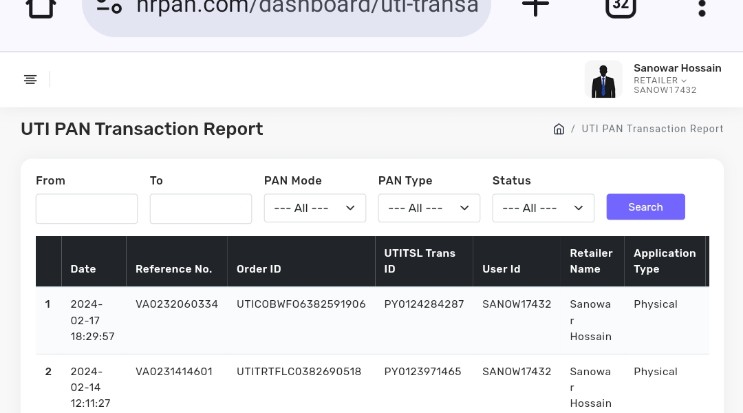Tap the browser home icon
This screenshot has width=743, height=413.
[x=41, y=8]
